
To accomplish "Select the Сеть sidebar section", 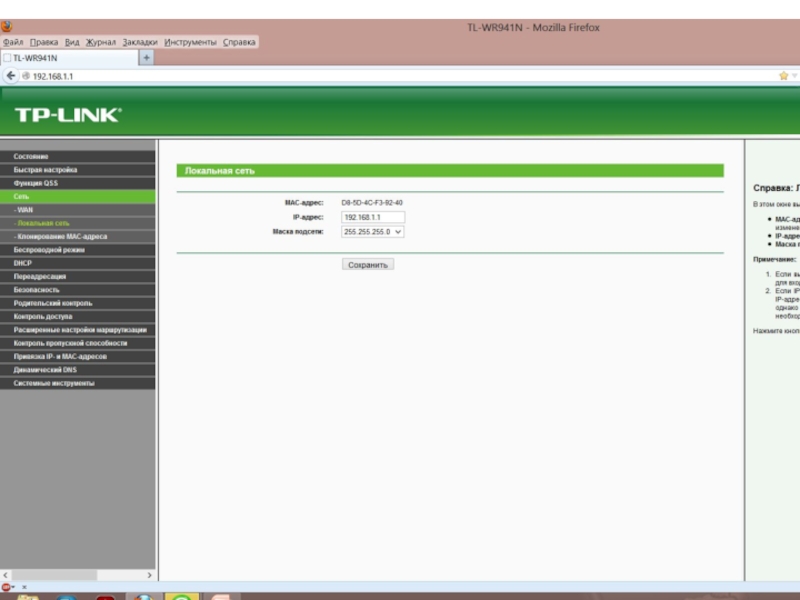I will pyautogui.click(x=78, y=196).
